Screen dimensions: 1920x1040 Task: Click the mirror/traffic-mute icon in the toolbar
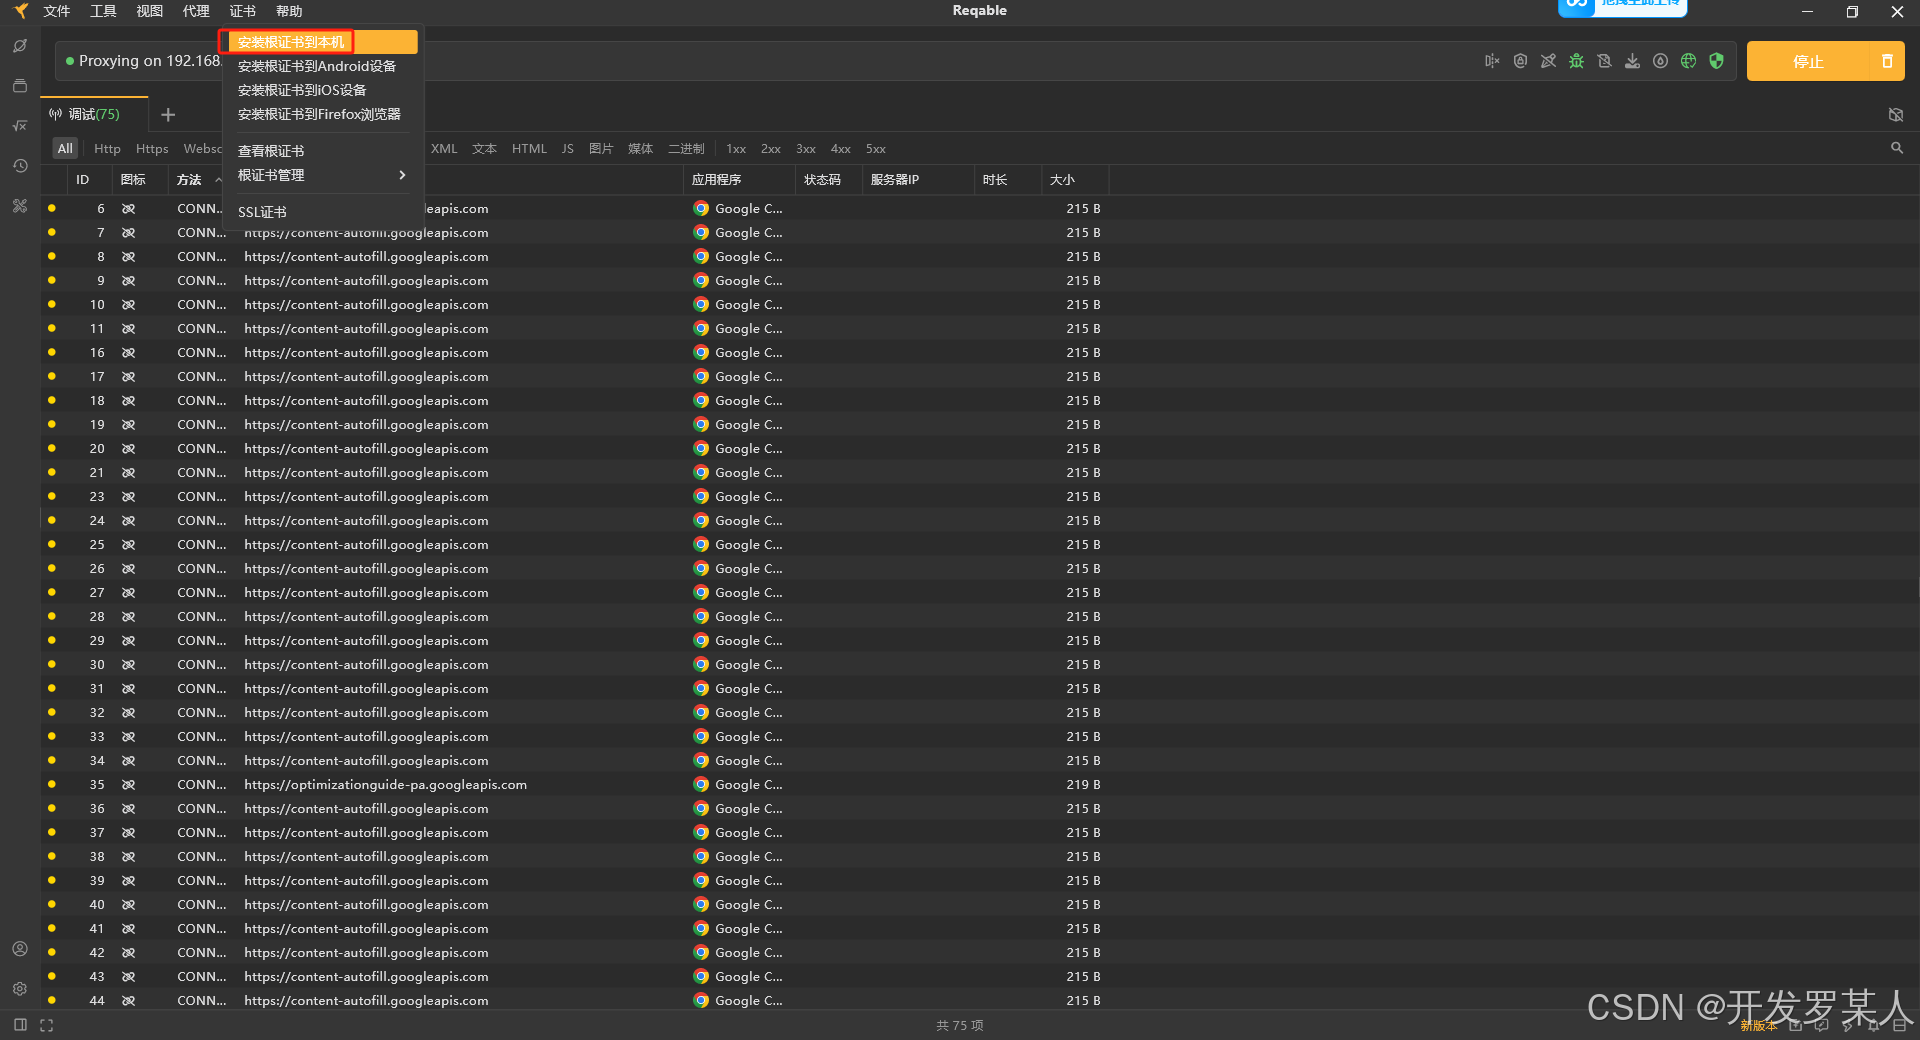tap(1492, 61)
